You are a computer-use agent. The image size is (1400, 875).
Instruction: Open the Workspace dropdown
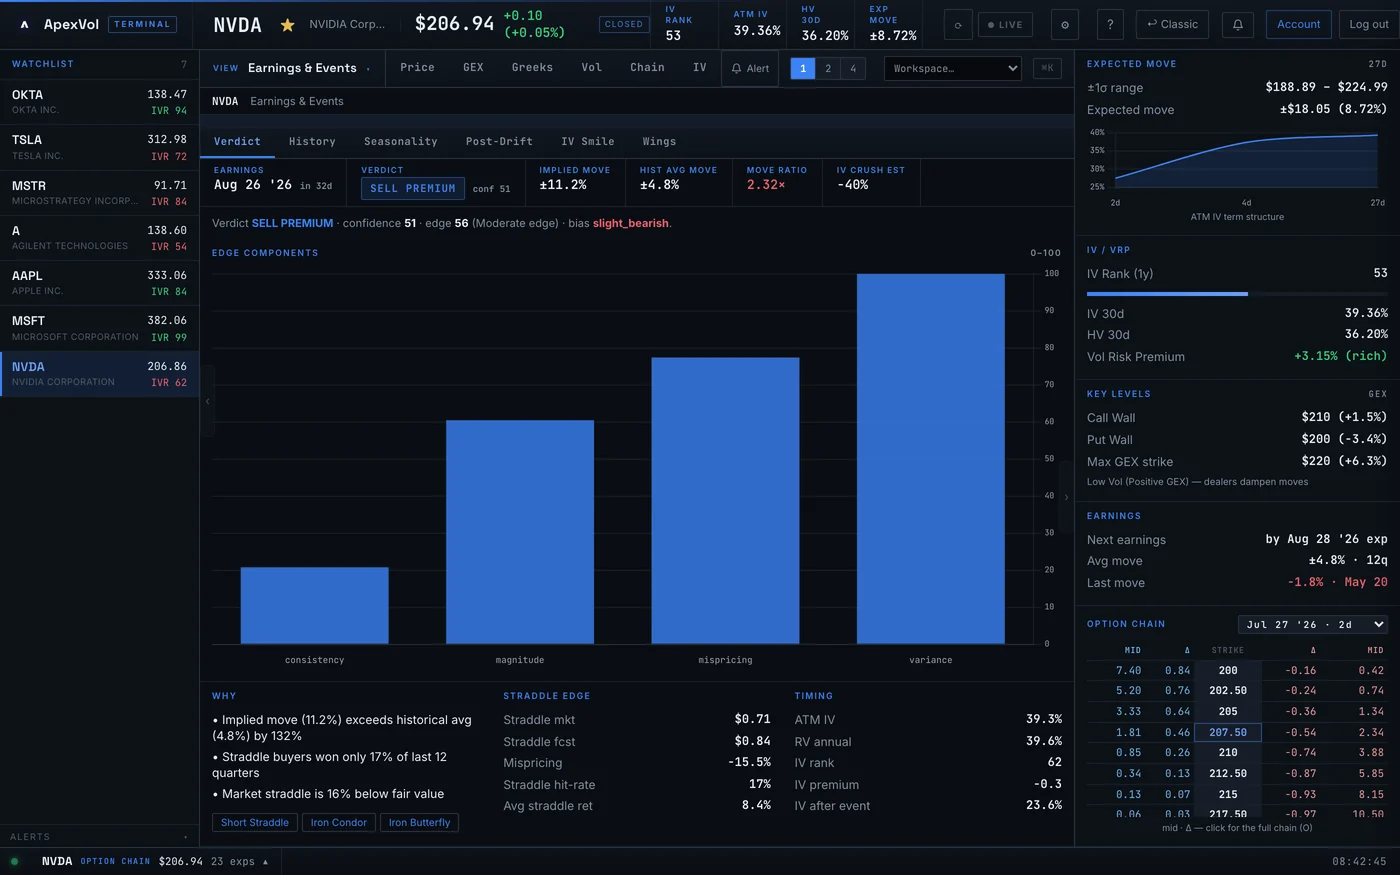pos(952,68)
